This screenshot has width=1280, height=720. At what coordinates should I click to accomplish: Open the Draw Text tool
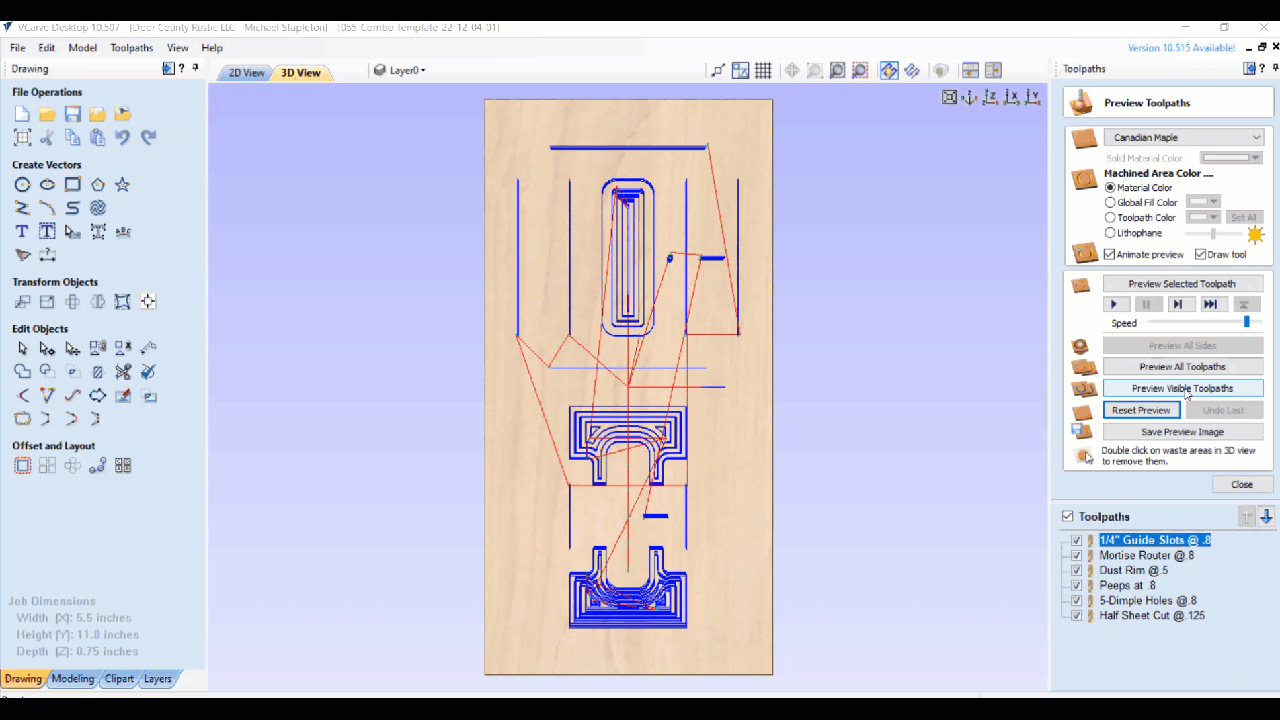coord(21,231)
